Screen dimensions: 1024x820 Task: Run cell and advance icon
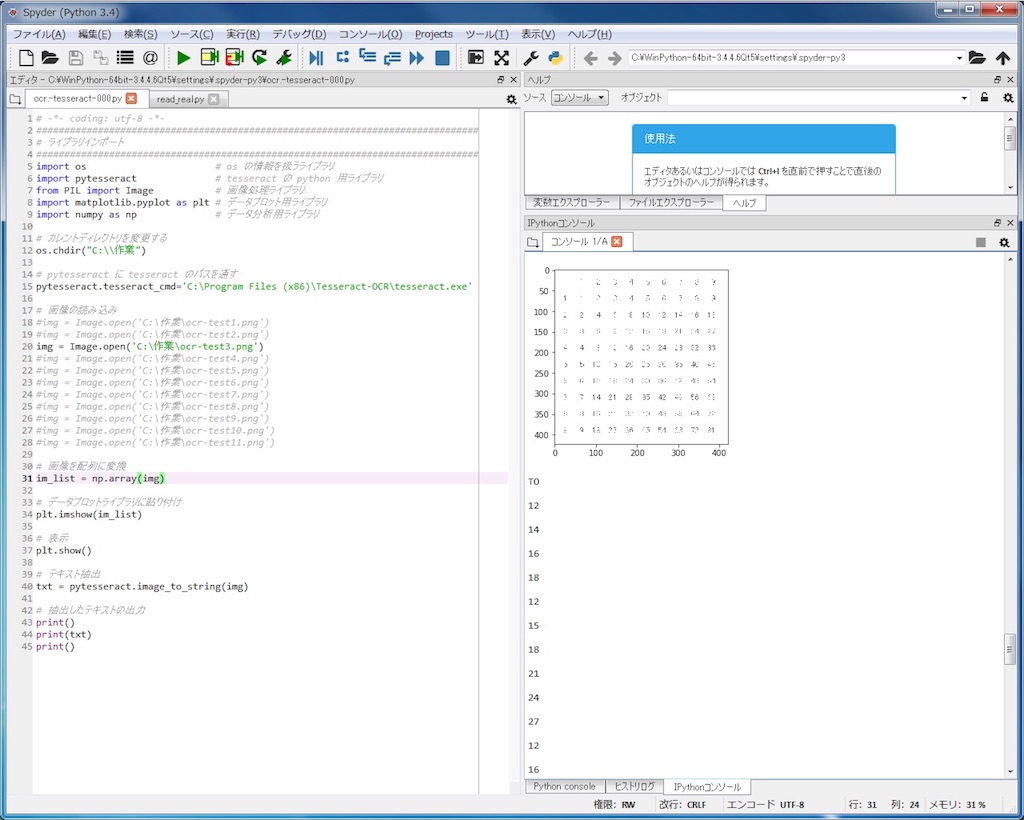point(234,58)
